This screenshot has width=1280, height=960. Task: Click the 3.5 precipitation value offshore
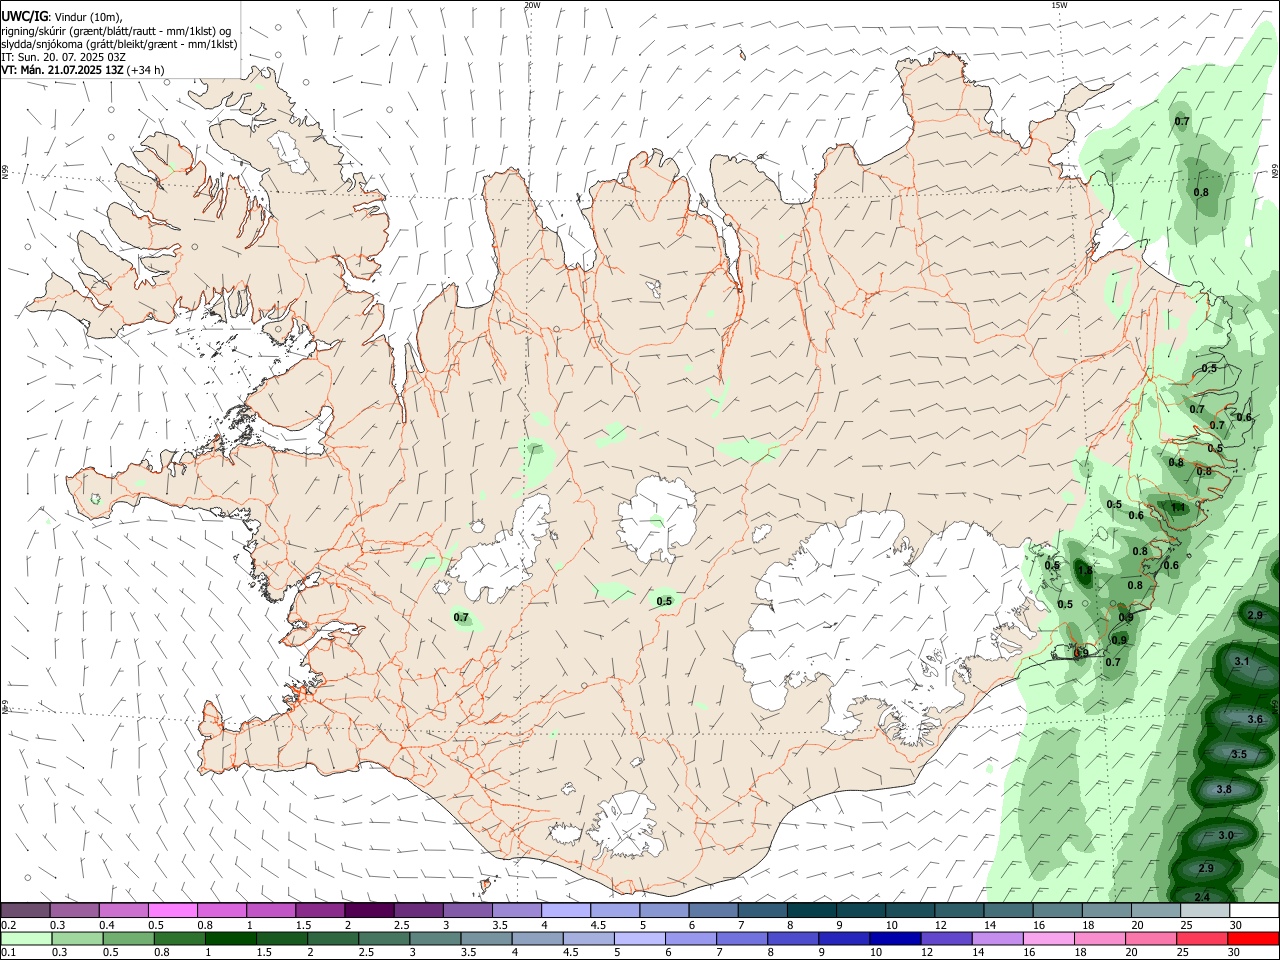(x=1239, y=754)
